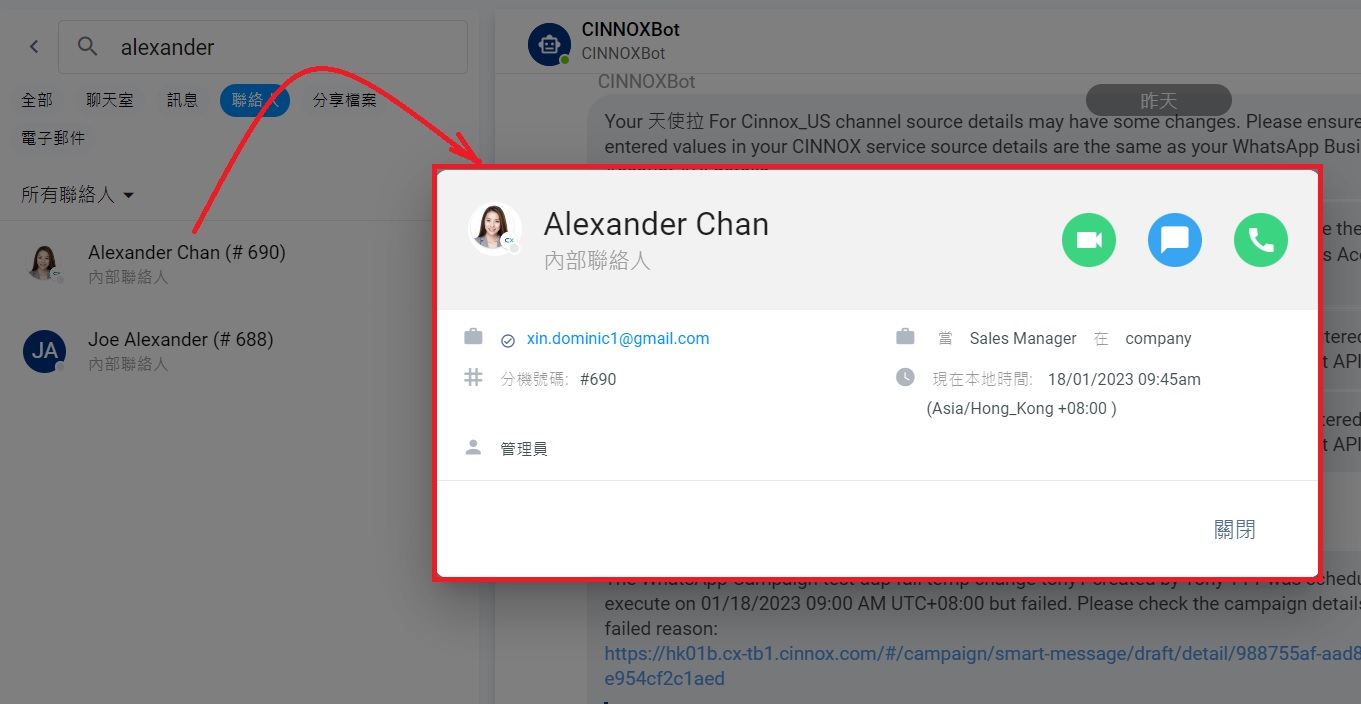Switch to the 聊天室 tab

(110, 100)
